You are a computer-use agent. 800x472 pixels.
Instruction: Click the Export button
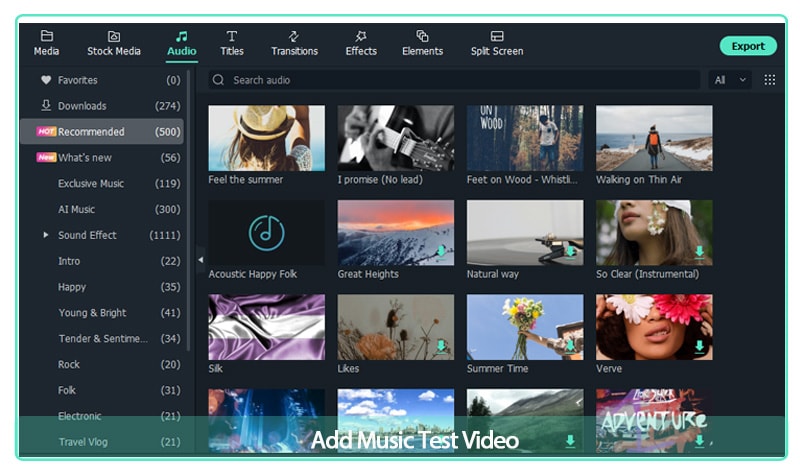pyautogui.click(x=748, y=46)
